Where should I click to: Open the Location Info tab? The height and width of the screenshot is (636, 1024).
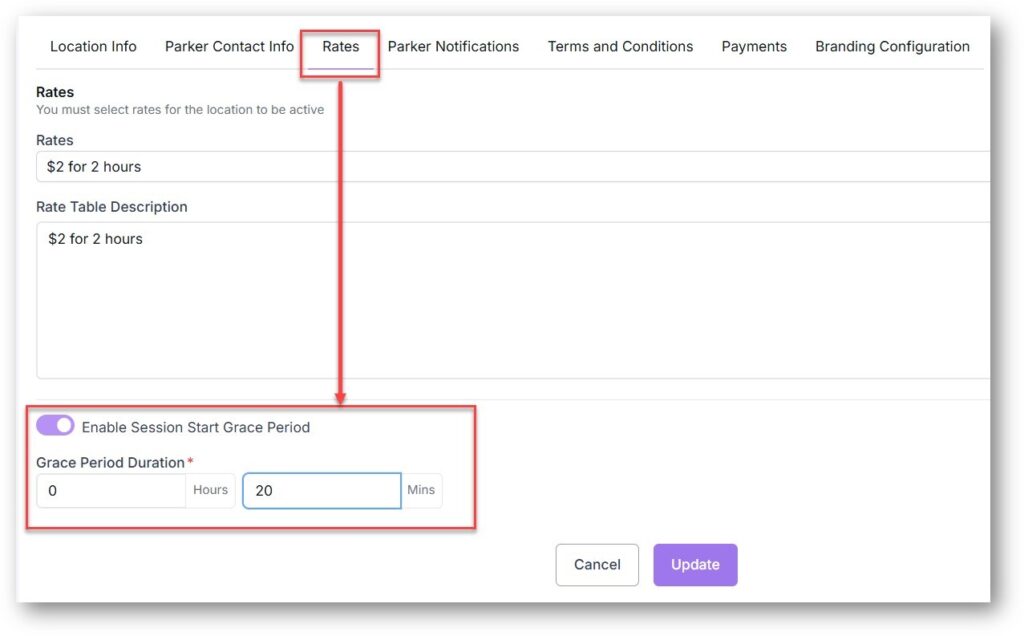pyautogui.click(x=93, y=46)
